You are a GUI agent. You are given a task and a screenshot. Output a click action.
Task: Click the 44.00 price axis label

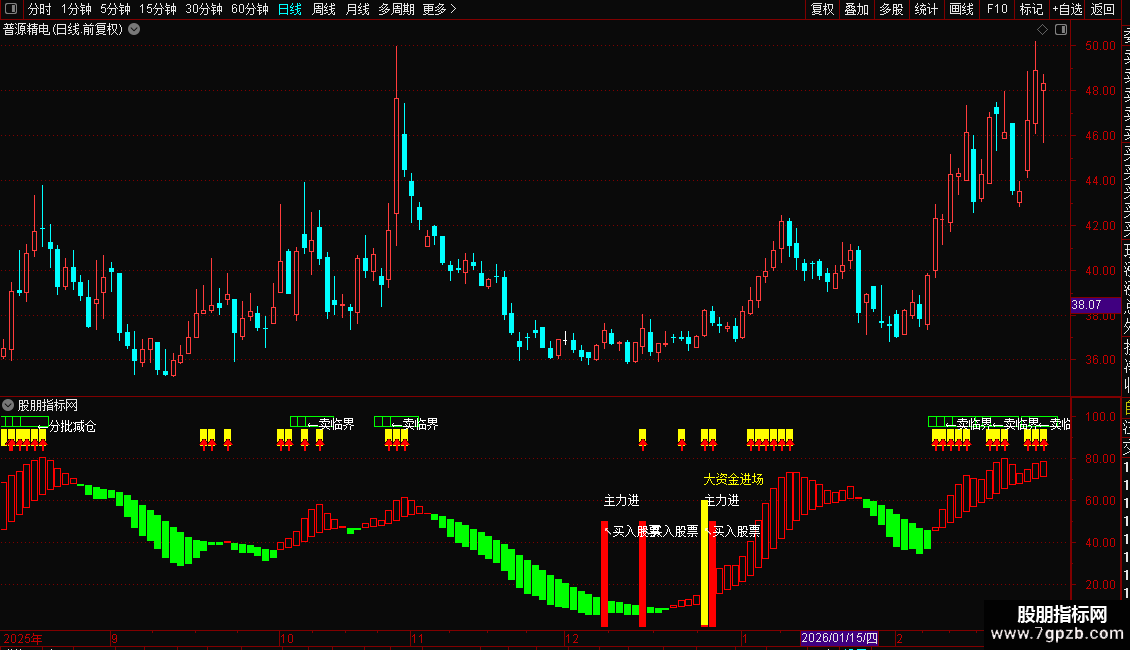tap(1100, 181)
